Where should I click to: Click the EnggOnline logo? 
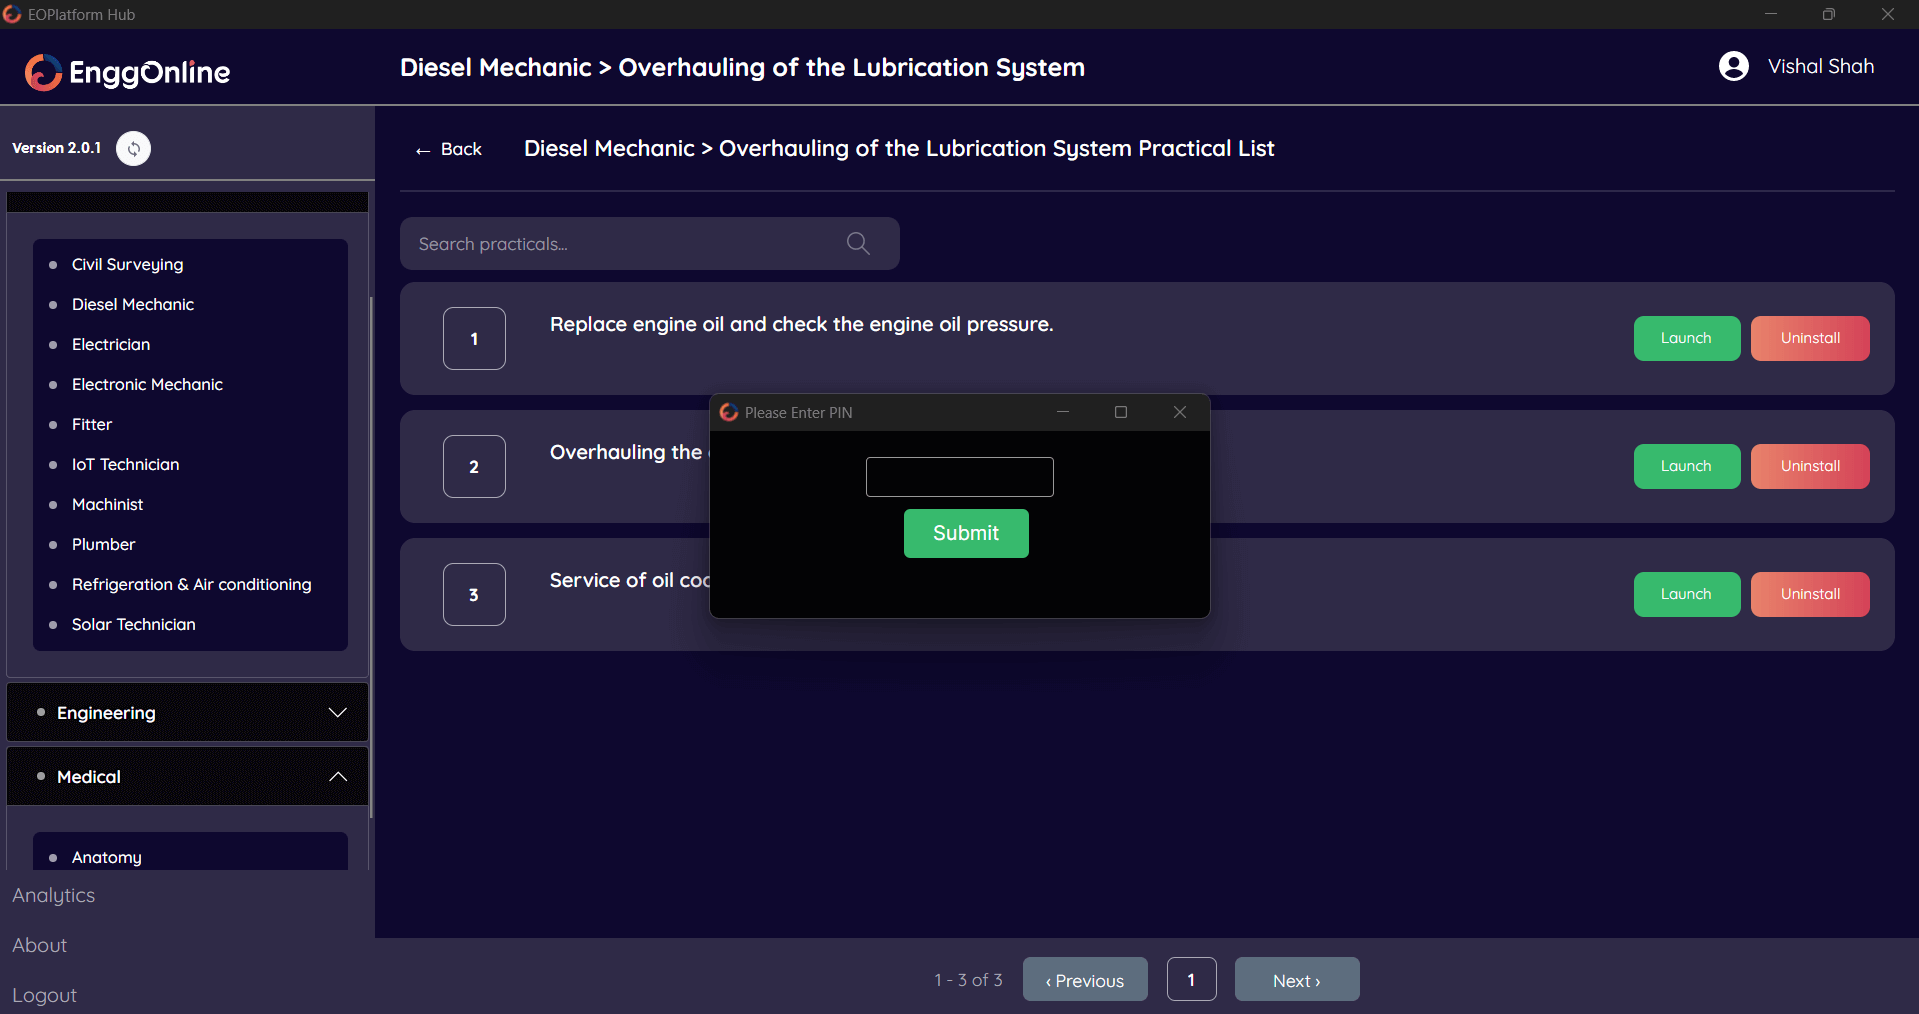[x=127, y=71]
